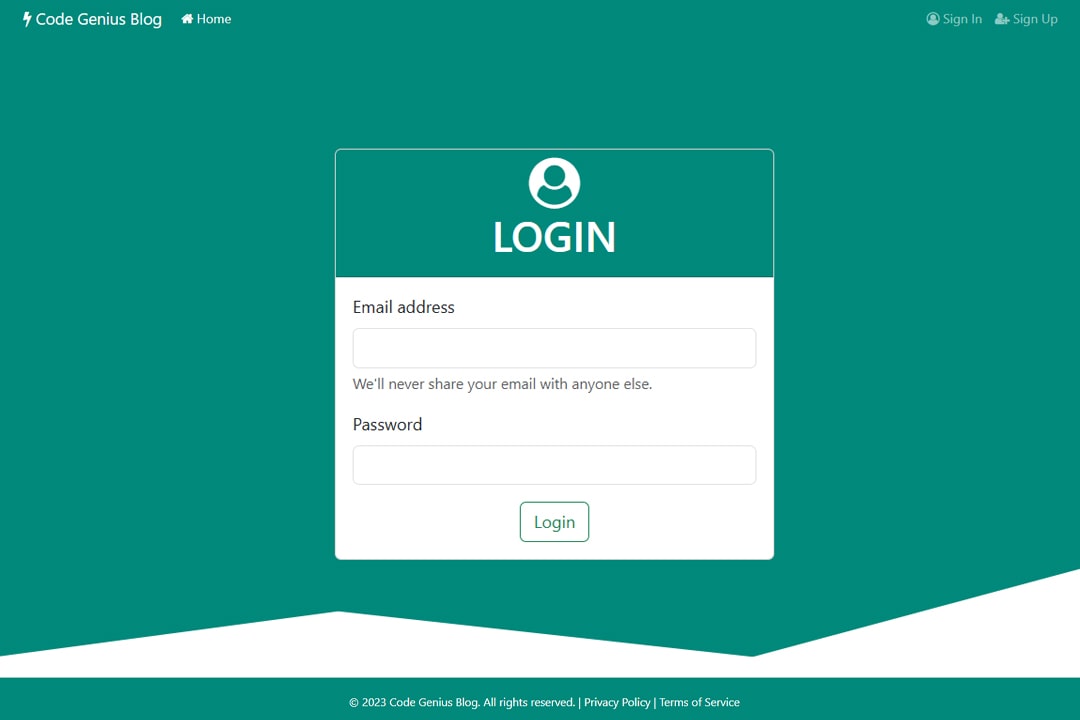This screenshot has width=1080, height=720.
Task: Focus the Password input field
Action: click(x=554, y=465)
